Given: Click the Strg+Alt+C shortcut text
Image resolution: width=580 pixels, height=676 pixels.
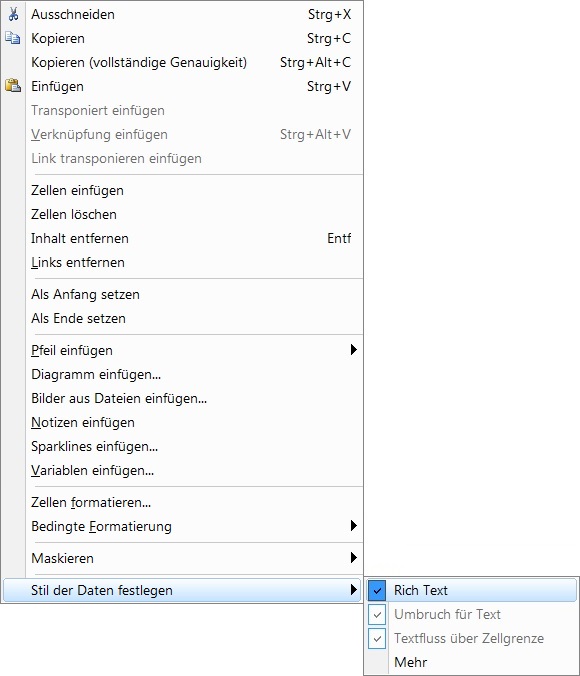Looking at the screenshot, I should pos(316,63).
